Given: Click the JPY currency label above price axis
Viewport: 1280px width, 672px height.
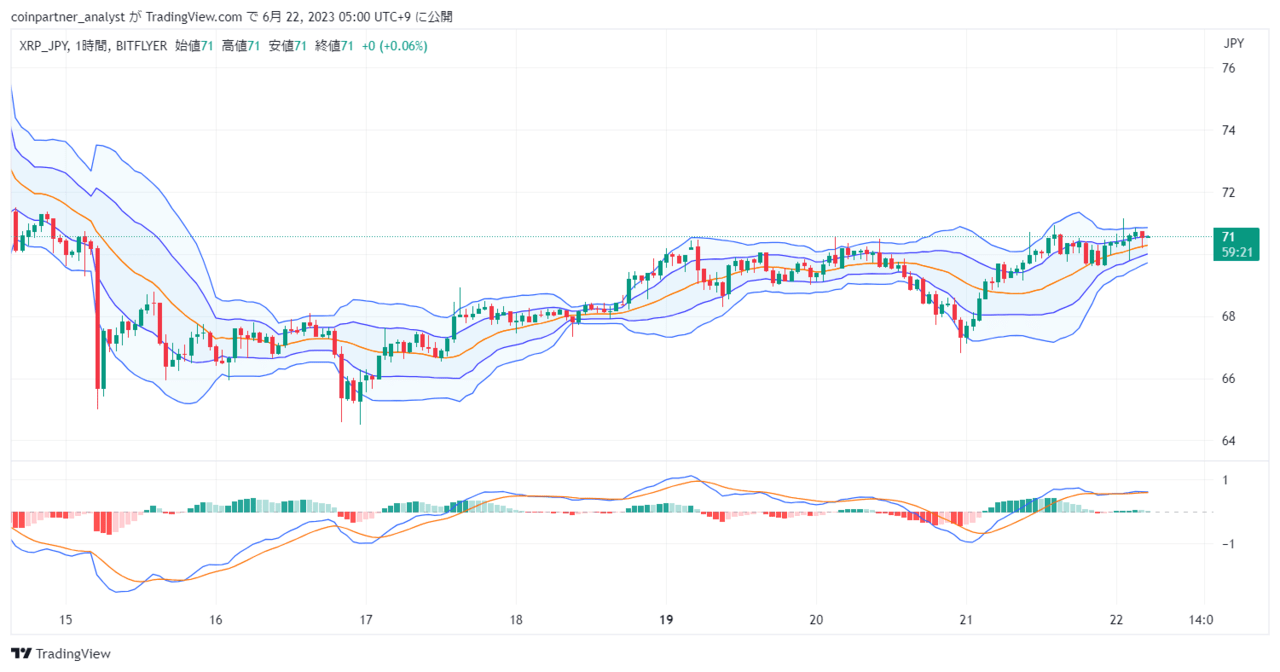Looking at the screenshot, I should [x=1234, y=43].
